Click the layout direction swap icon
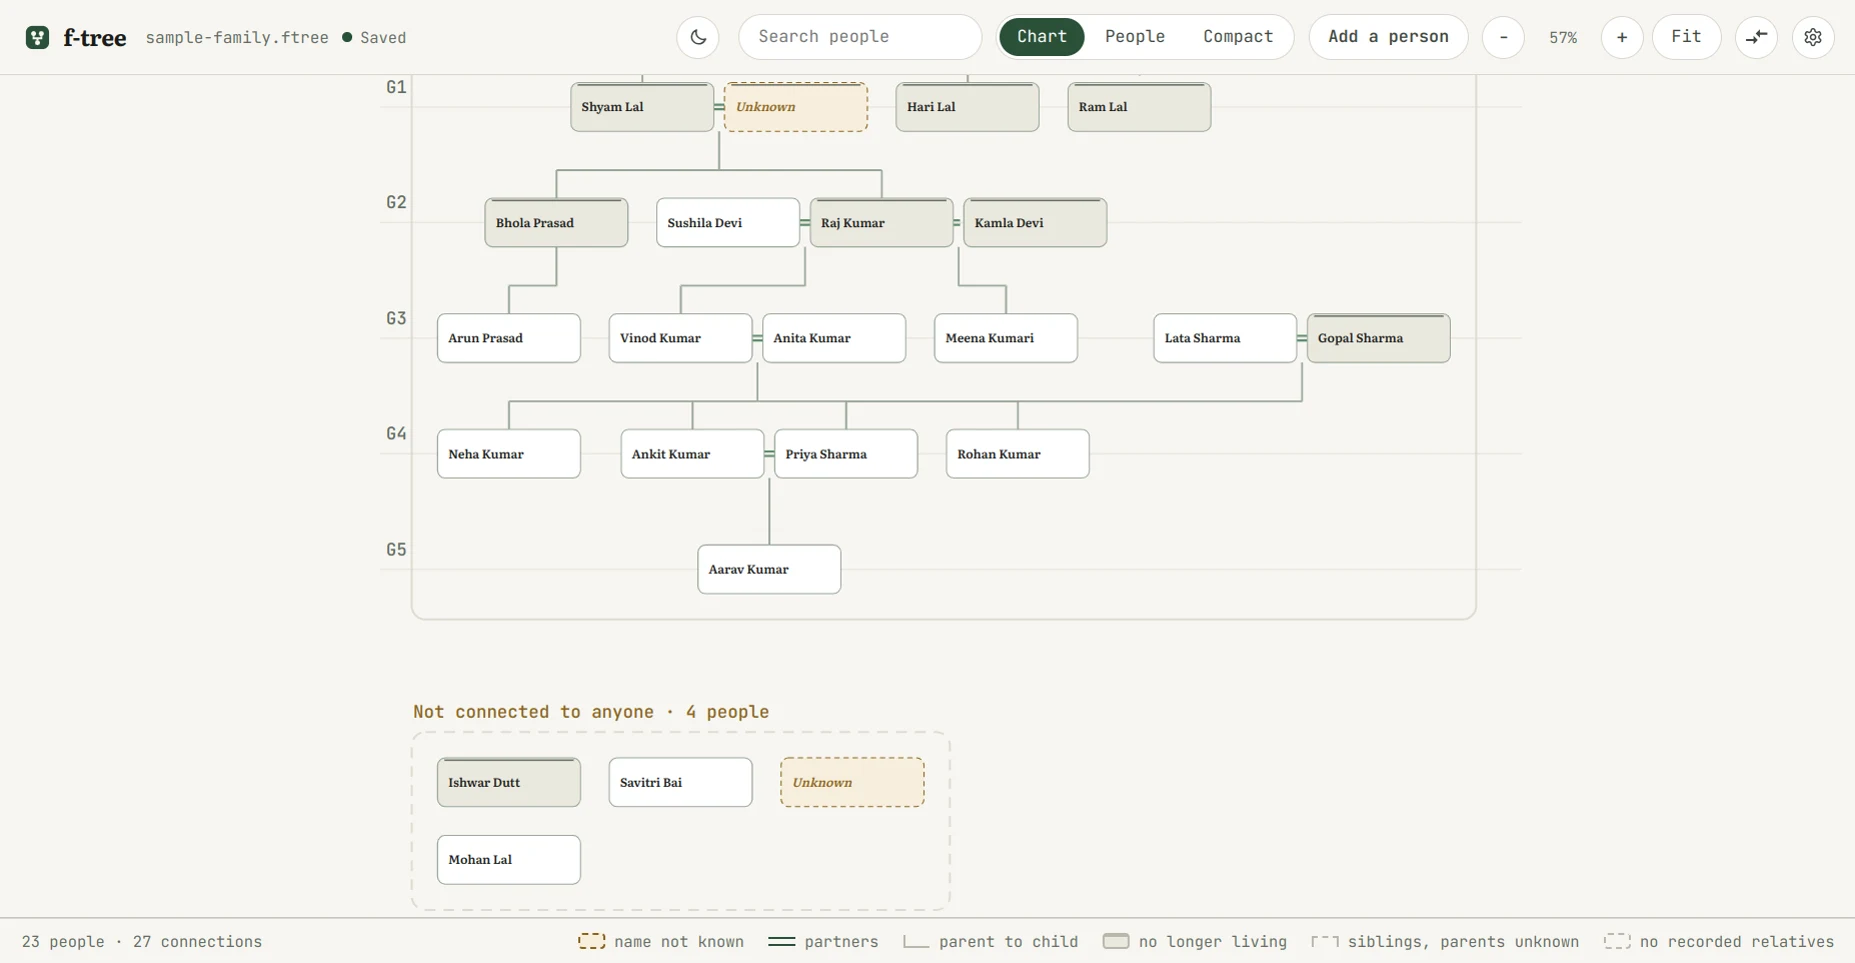 click(x=1756, y=37)
